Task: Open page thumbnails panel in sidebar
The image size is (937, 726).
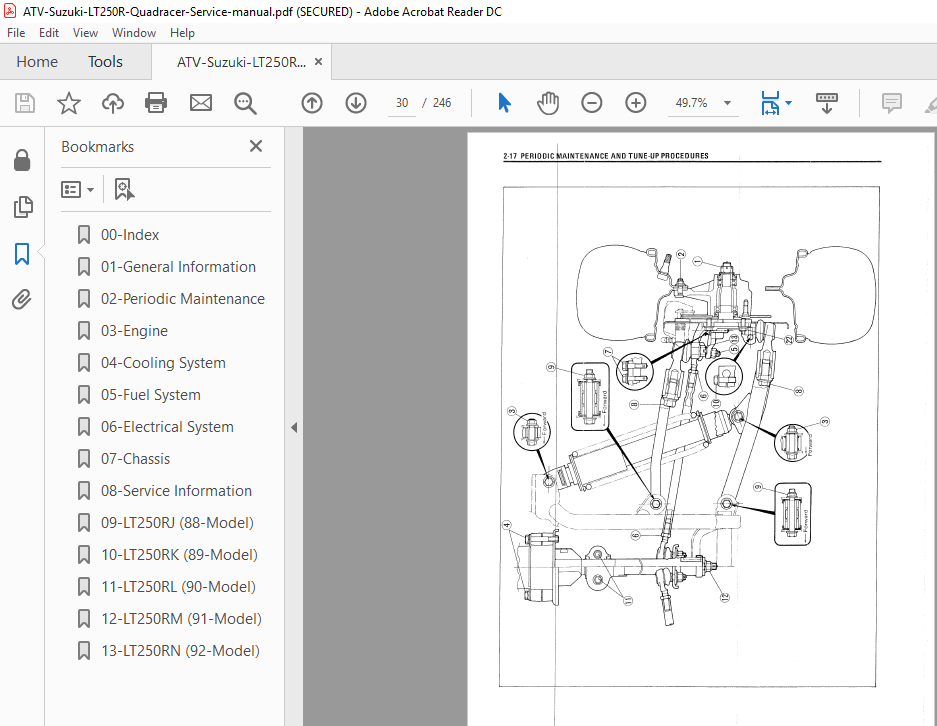Action: point(22,207)
